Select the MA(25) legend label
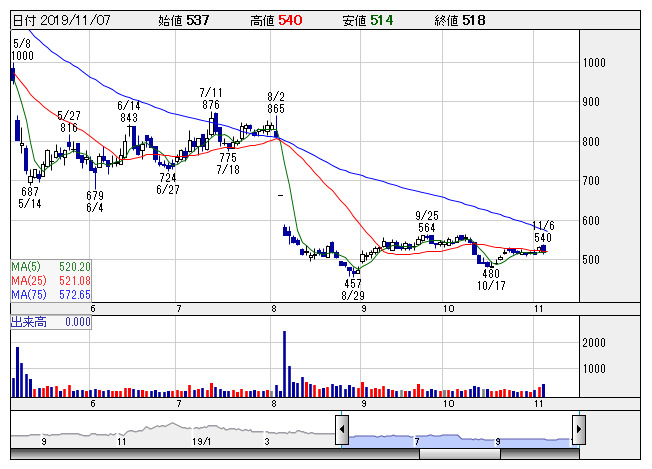Screen dimensions: 652x469 click(x=51, y=281)
